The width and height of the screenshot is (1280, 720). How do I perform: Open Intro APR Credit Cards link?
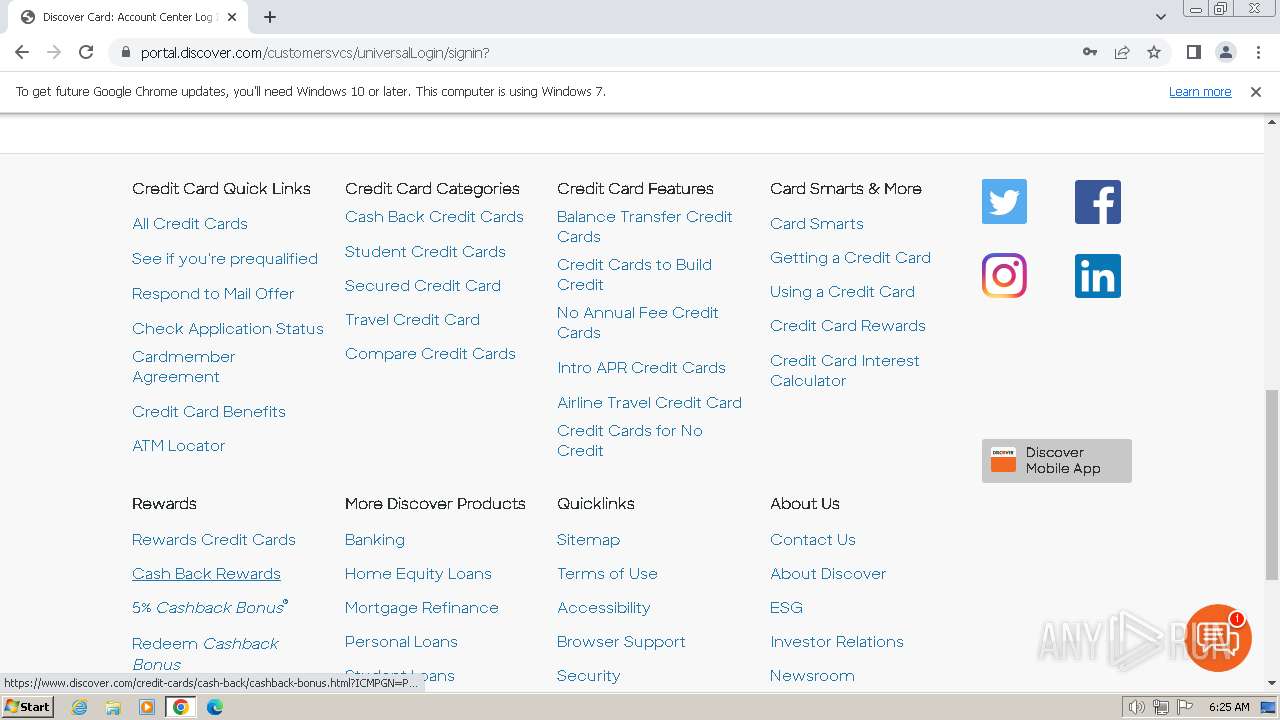click(x=641, y=368)
